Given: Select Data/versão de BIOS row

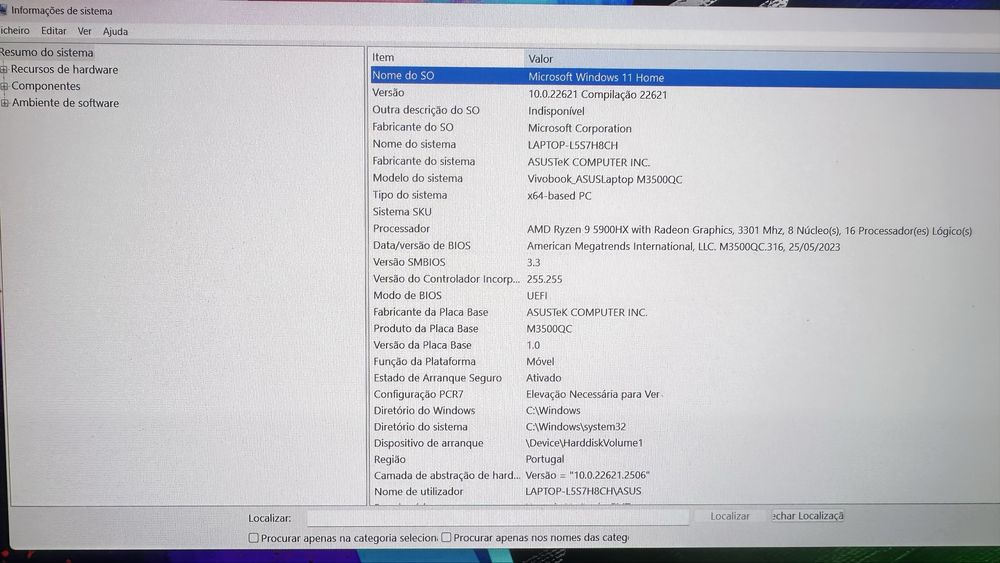Looking at the screenshot, I should [685, 245].
